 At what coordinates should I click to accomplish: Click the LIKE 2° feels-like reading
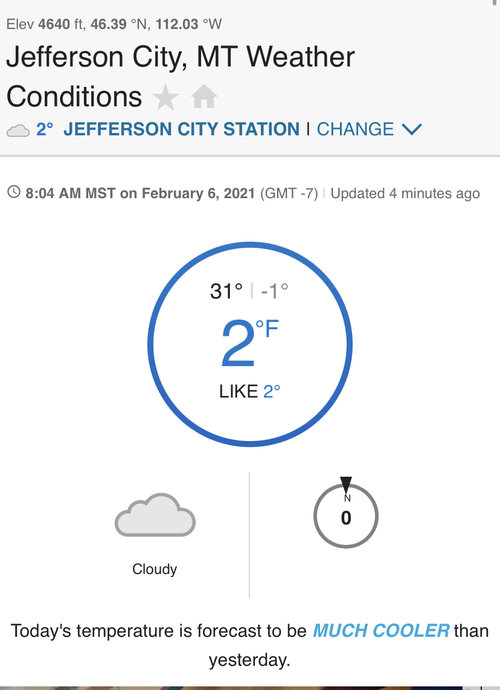point(250,391)
